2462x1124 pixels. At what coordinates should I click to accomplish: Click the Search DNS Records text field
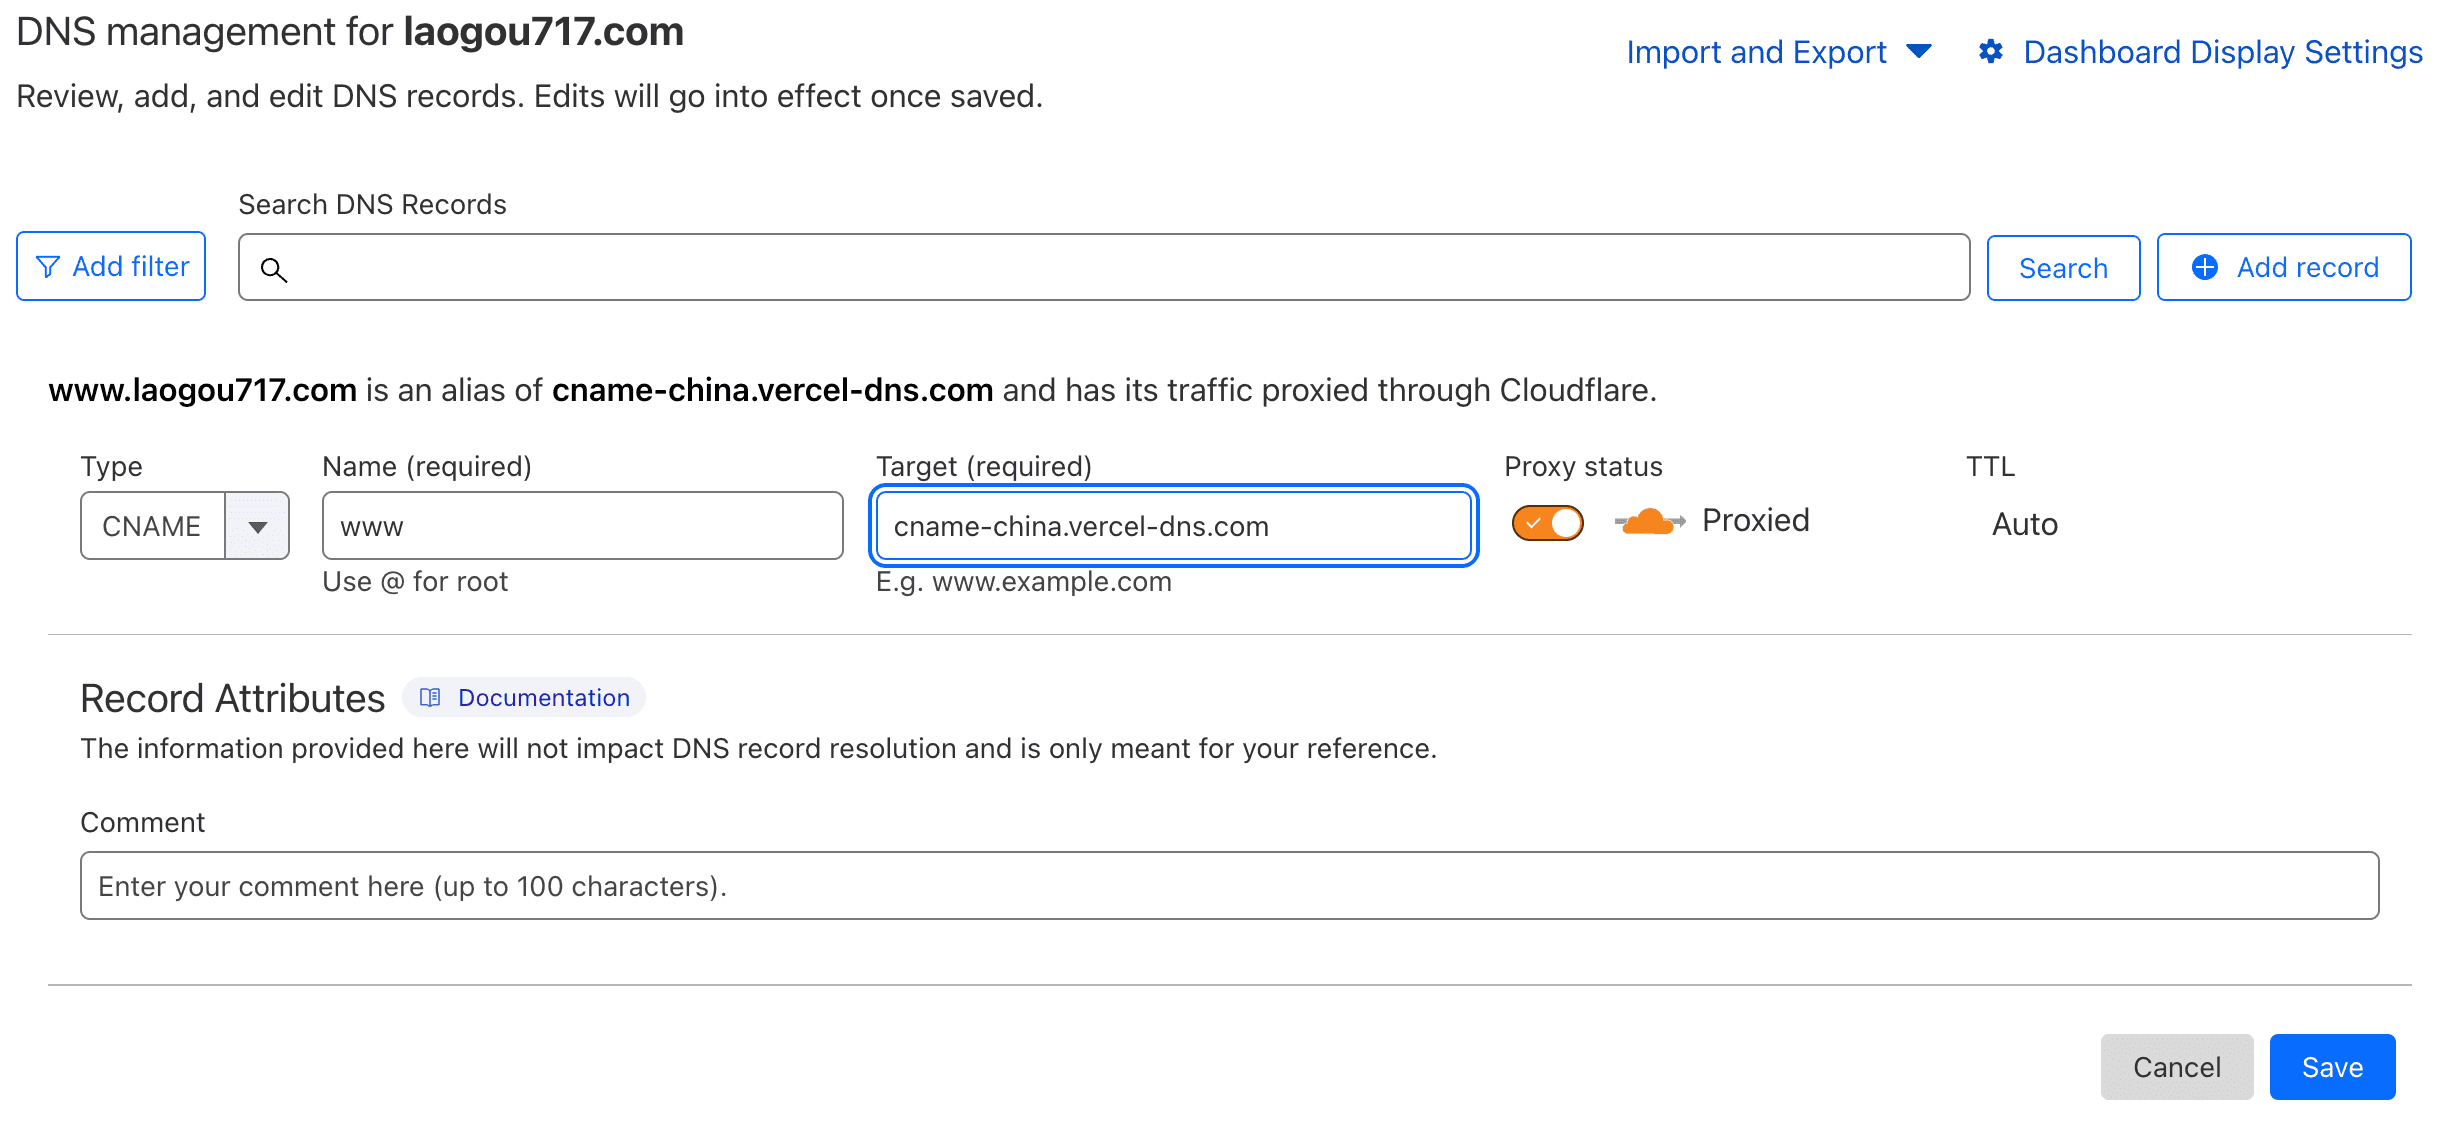tap(1102, 267)
